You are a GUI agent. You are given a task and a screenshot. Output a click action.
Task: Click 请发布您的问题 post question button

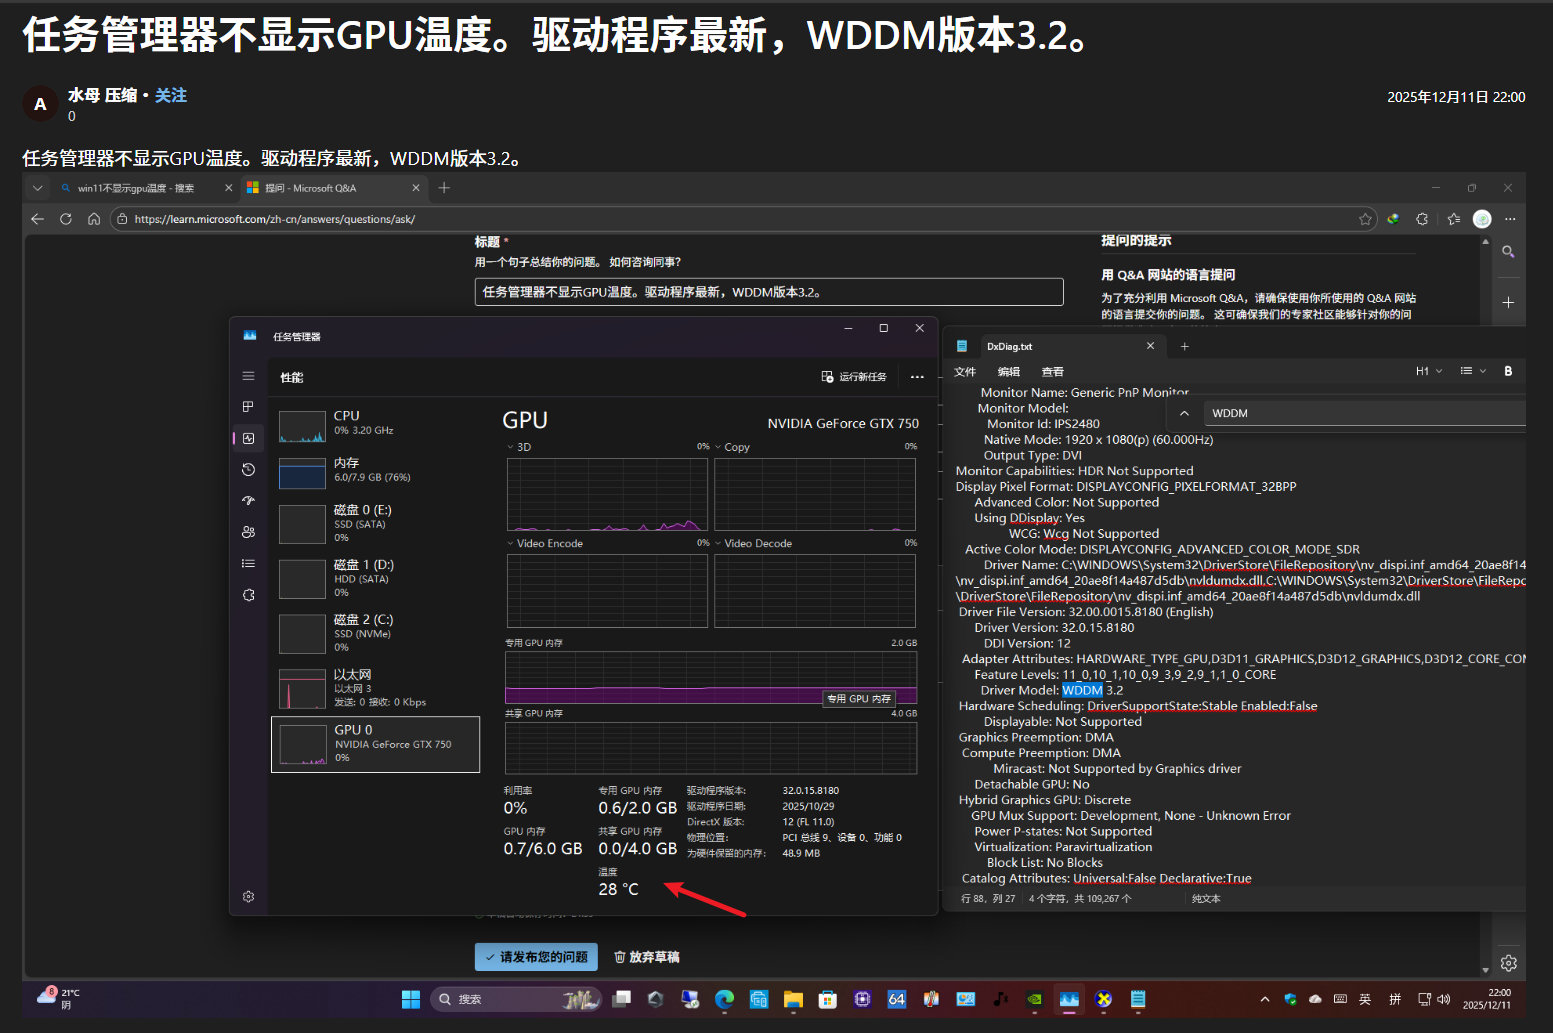(x=536, y=957)
